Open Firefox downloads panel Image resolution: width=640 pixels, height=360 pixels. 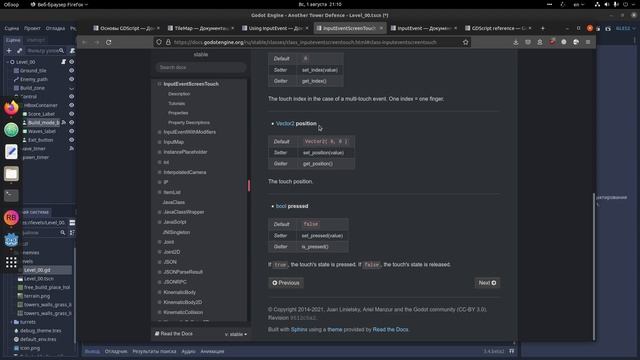tap(516, 42)
